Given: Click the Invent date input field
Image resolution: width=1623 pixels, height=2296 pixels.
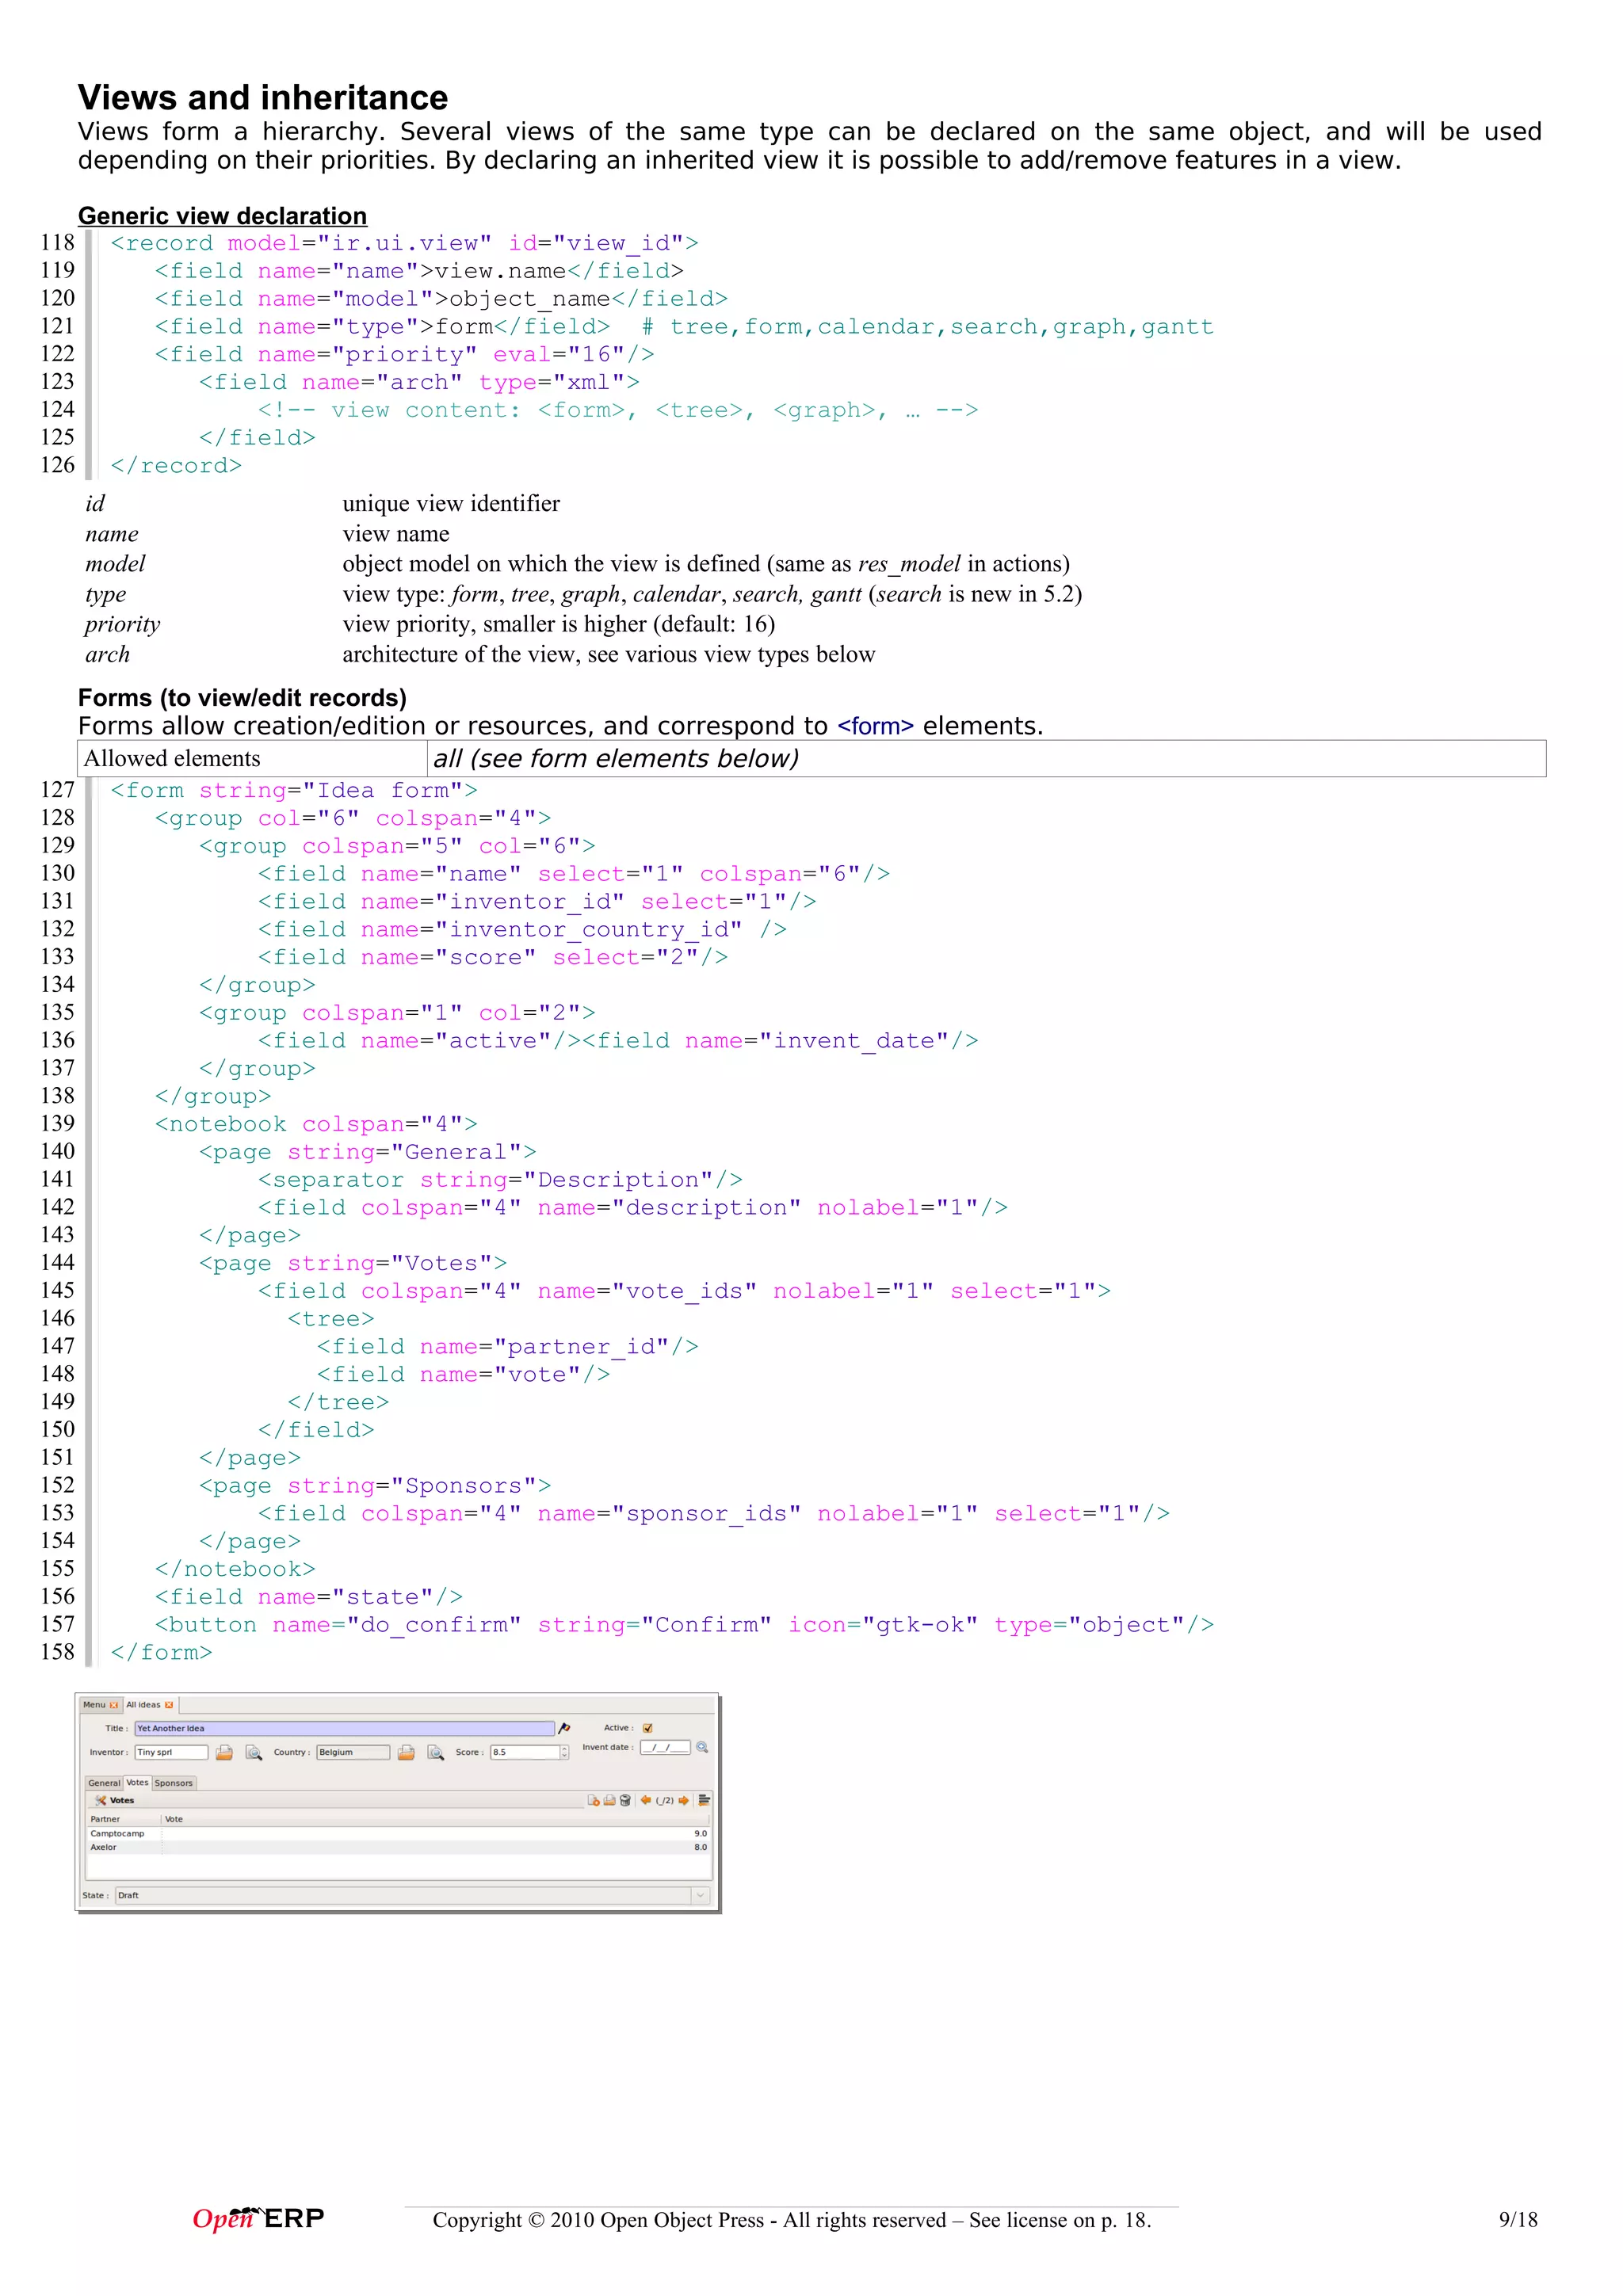Looking at the screenshot, I should click(x=665, y=1747).
